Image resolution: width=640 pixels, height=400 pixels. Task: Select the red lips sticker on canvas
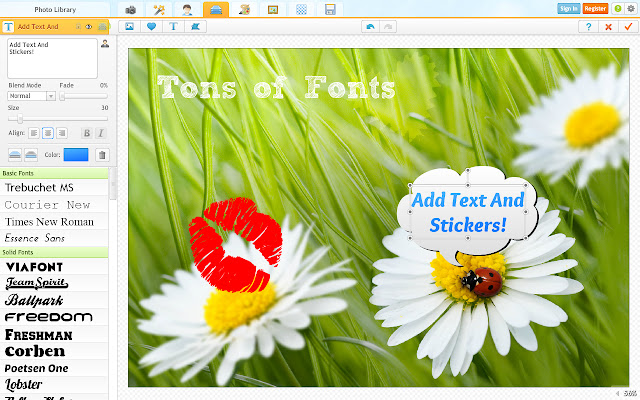coord(236,245)
